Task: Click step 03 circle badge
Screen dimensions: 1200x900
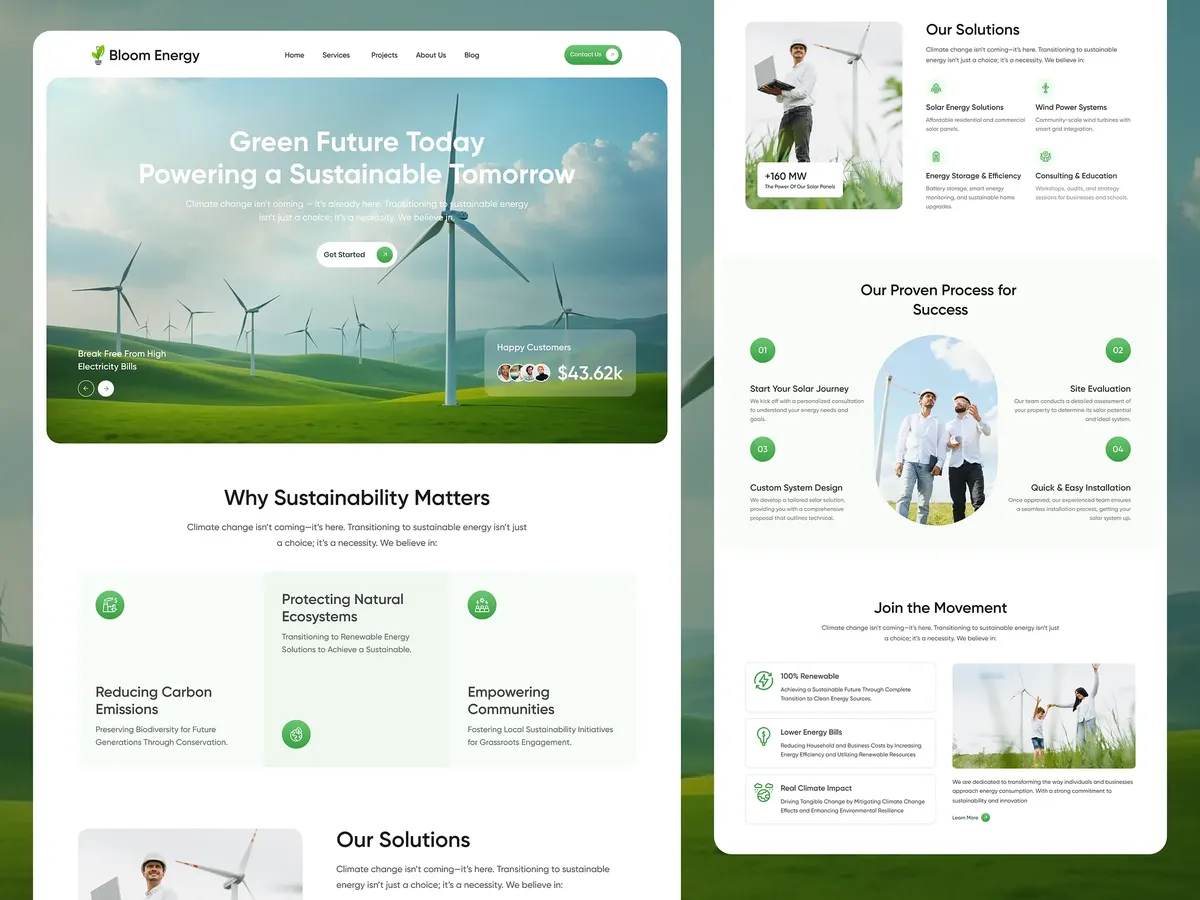Action: pyautogui.click(x=763, y=449)
